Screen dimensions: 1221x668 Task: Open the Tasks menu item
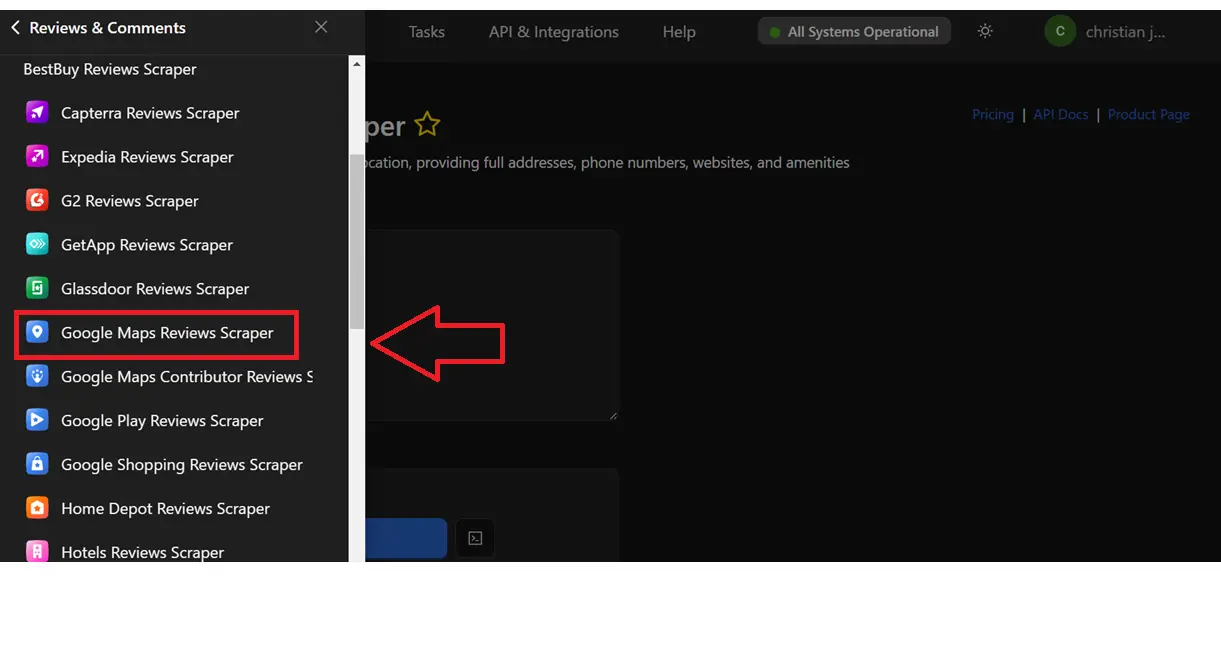tap(426, 32)
